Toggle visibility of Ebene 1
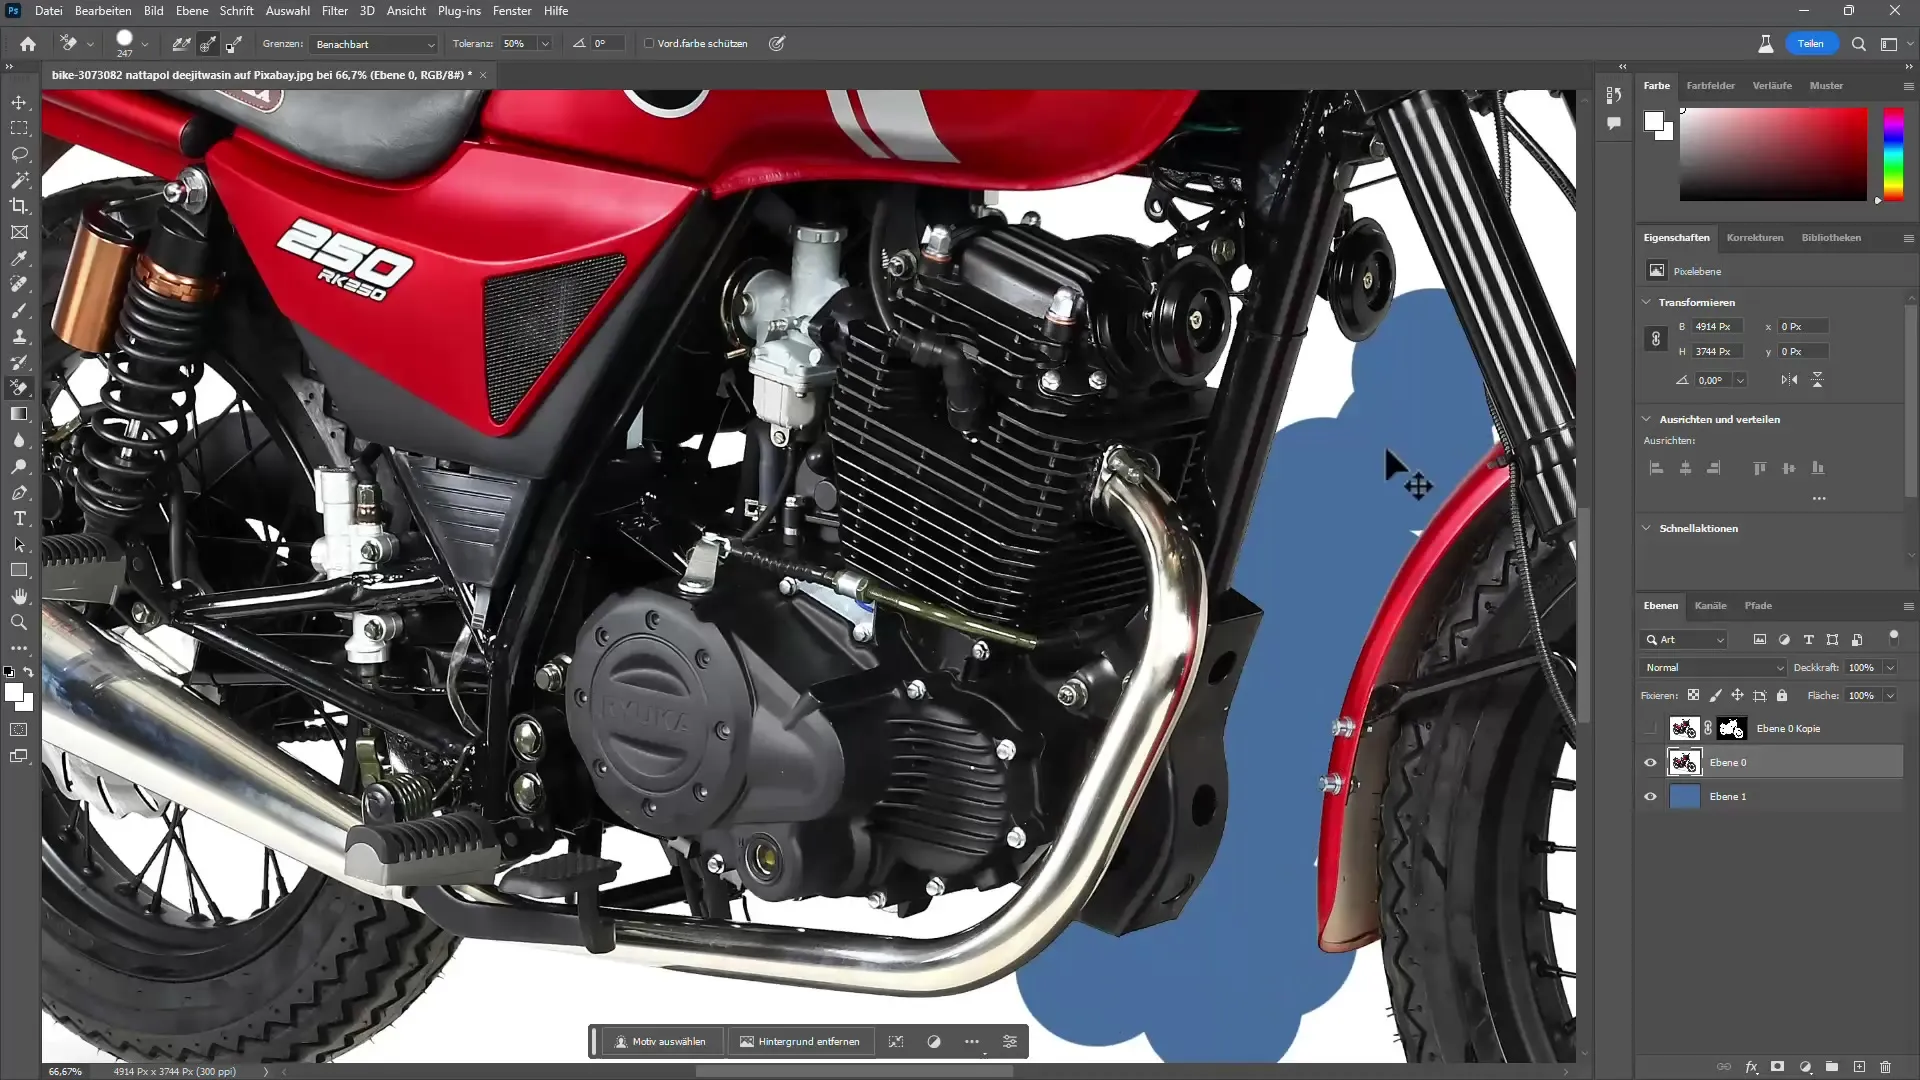The width and height of the screenshot is (1920, 1080). click(x=1650, y=796)
